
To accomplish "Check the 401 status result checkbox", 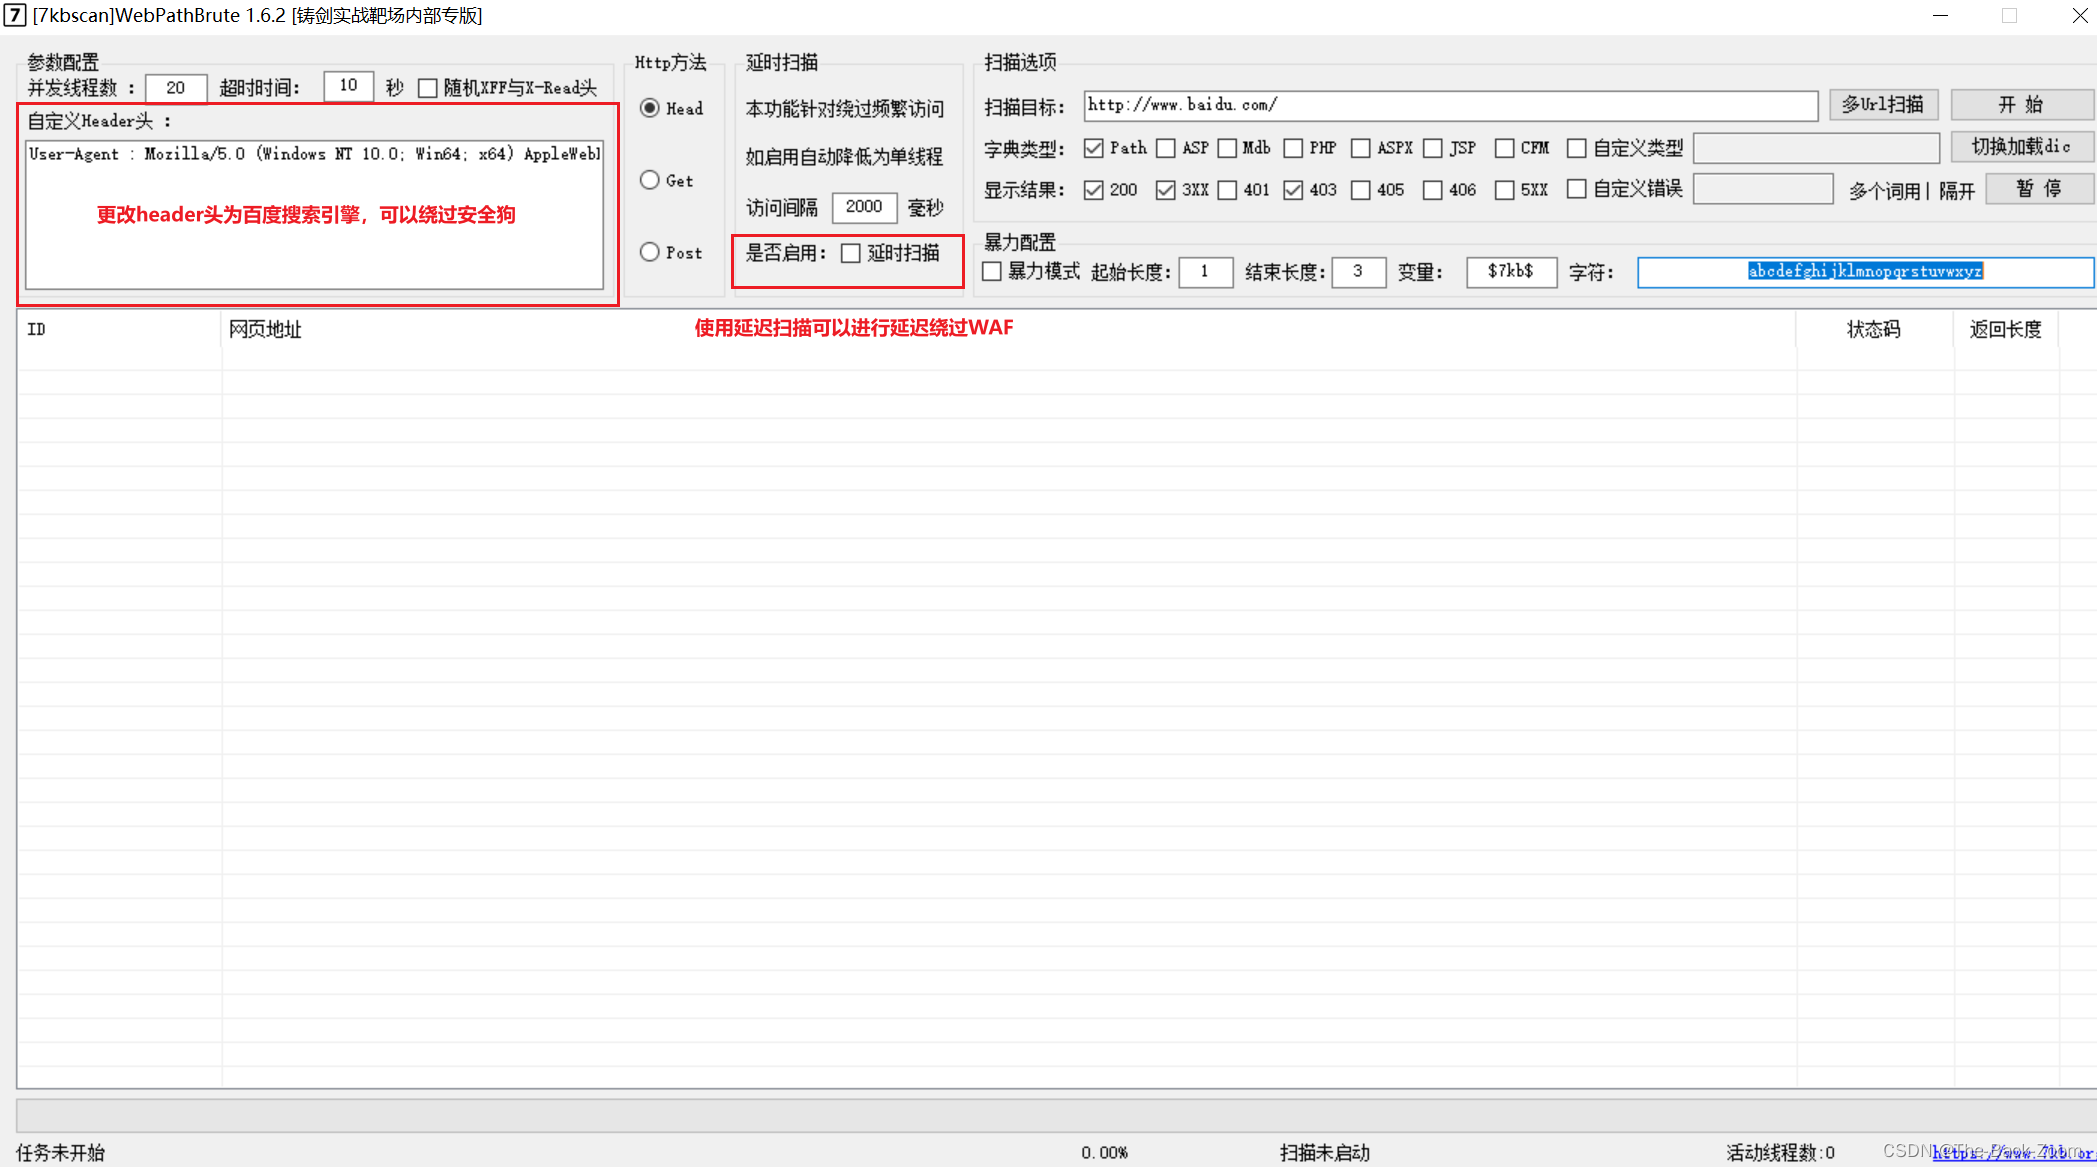I will [1228, 190].
